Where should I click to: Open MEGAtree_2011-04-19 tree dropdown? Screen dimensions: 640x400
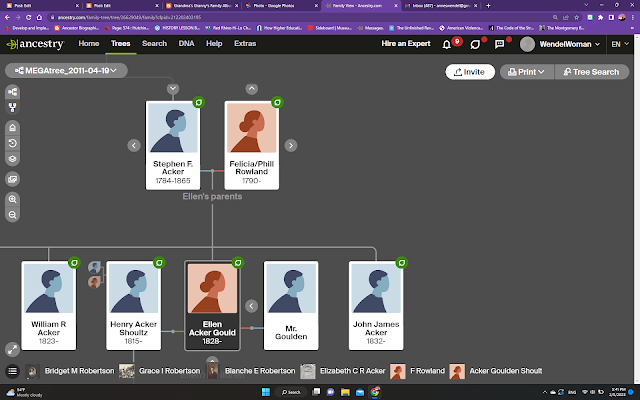coord(66,71)
